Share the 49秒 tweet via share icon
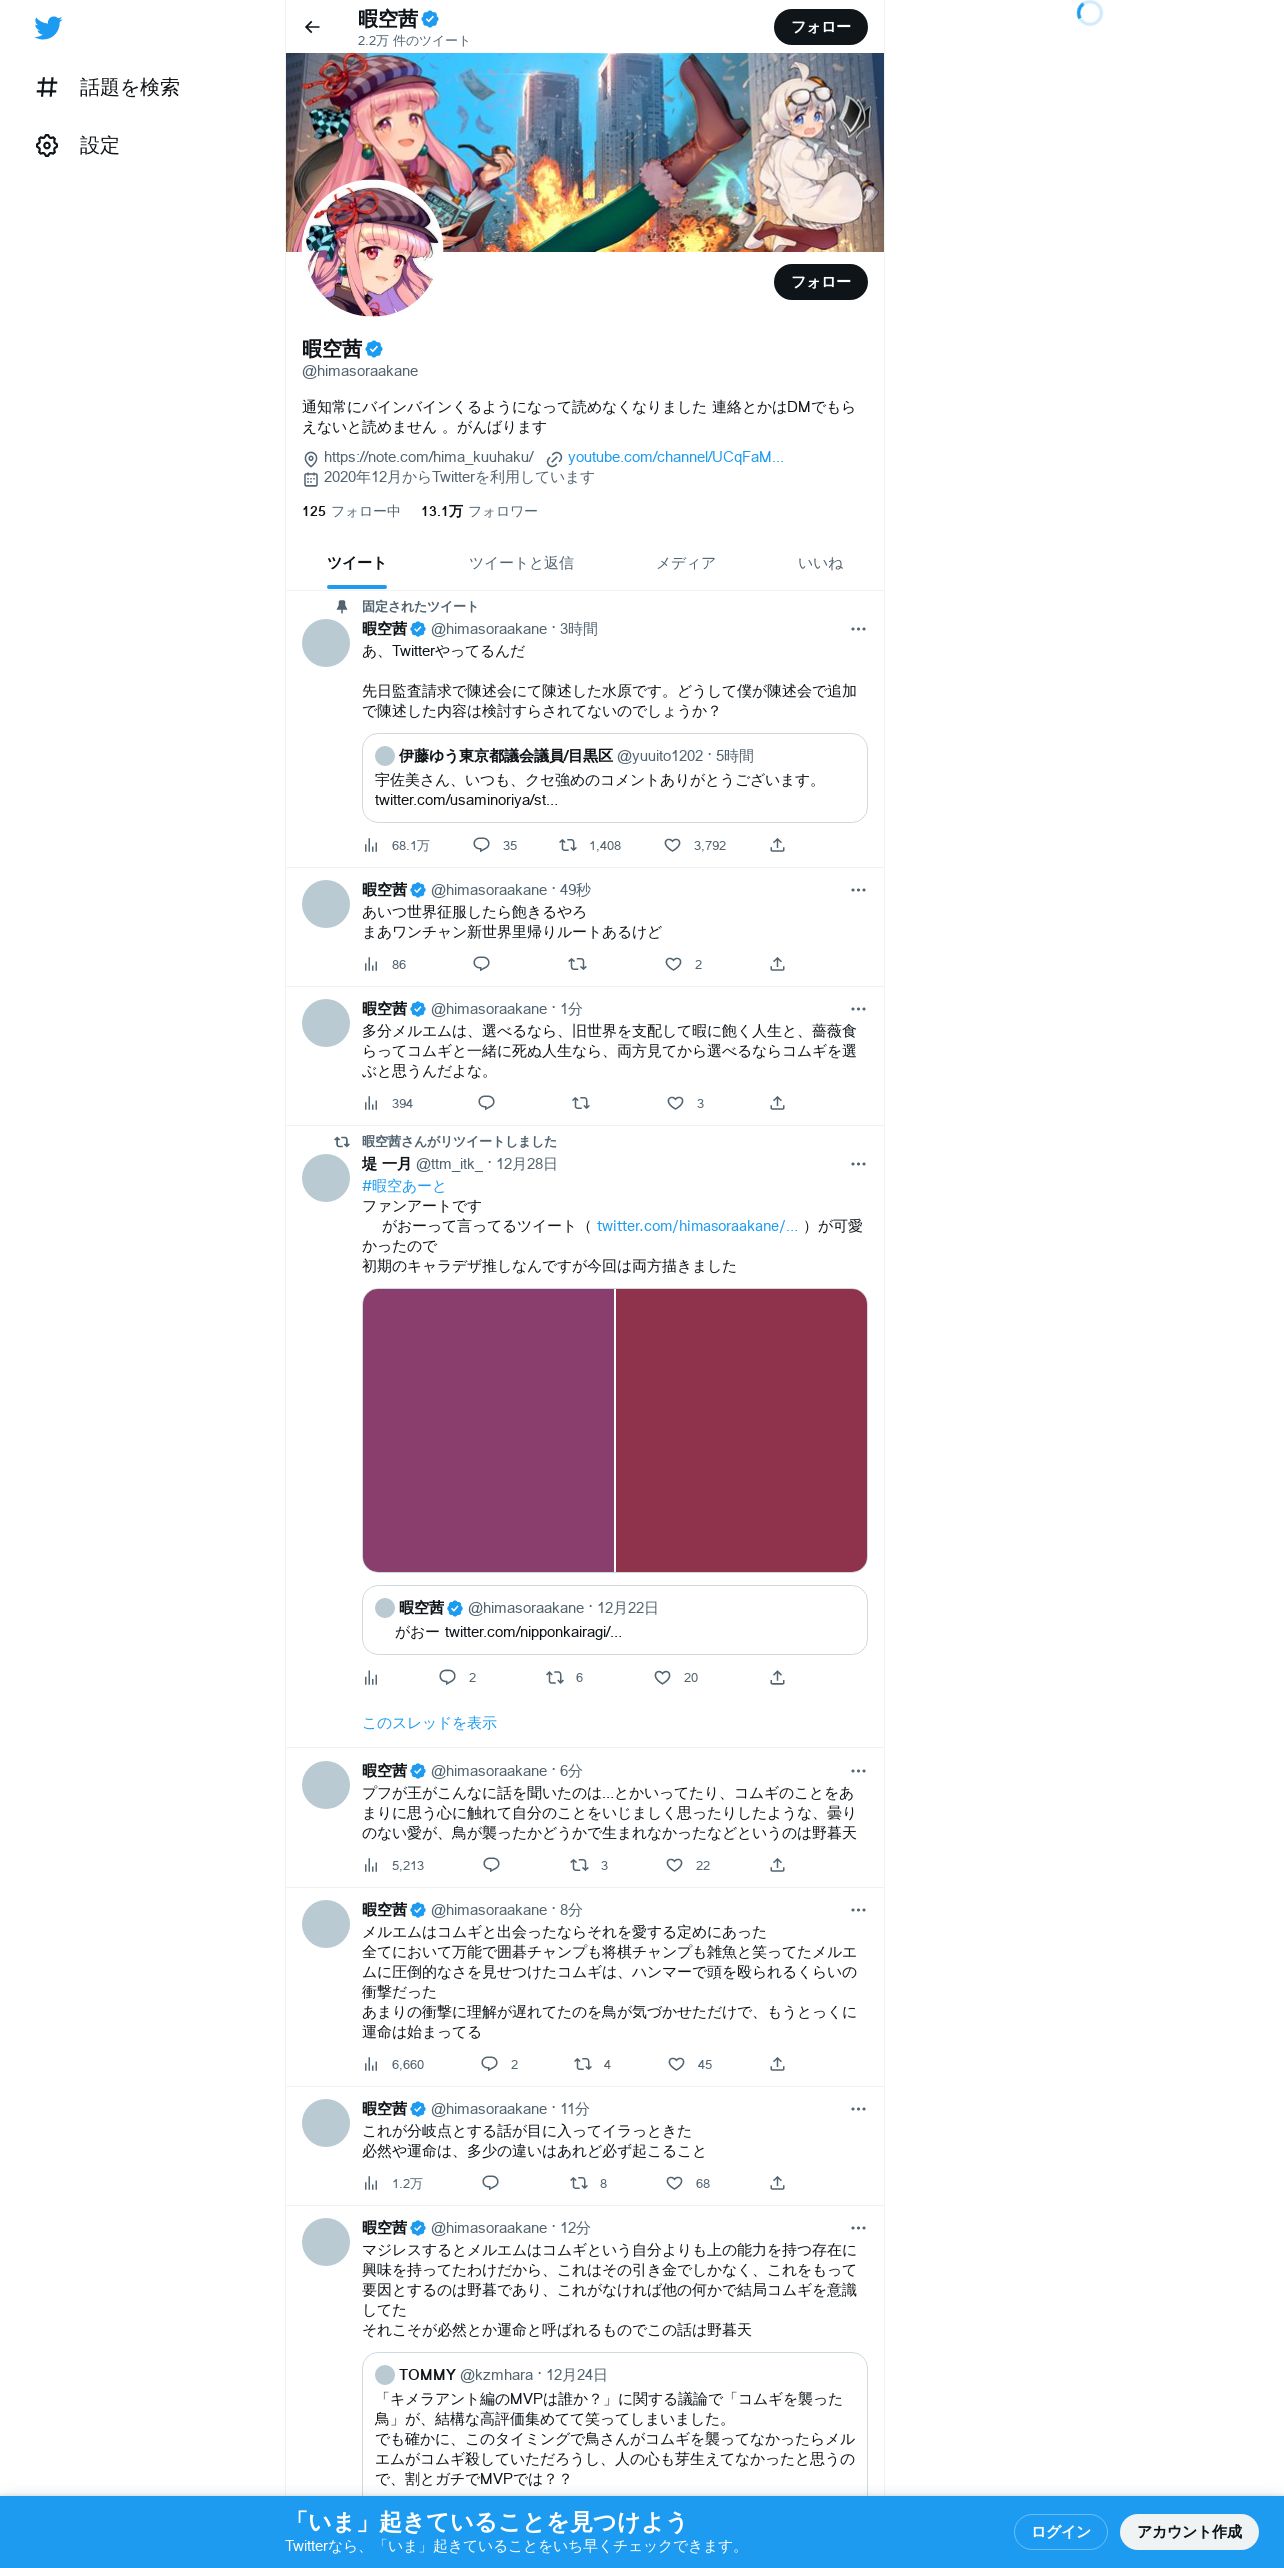 coord(777,964)
